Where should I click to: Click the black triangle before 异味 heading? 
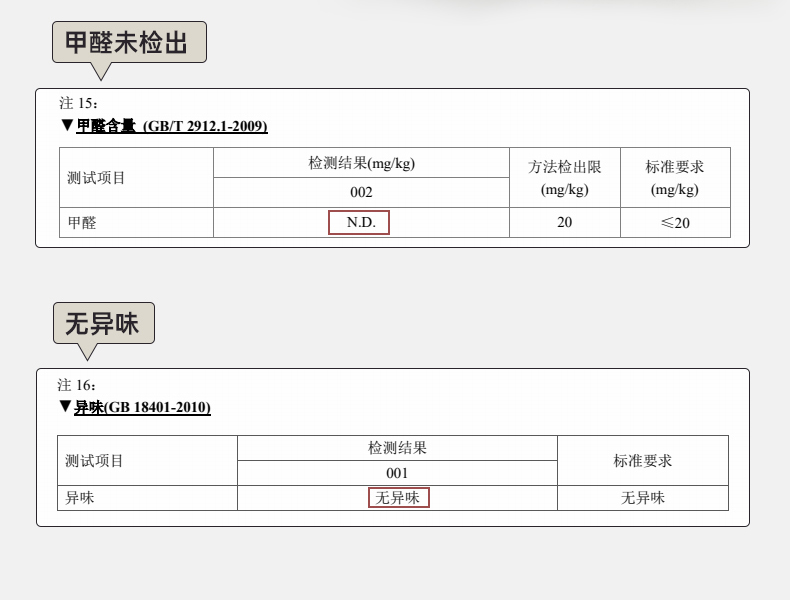pos(65,407)
